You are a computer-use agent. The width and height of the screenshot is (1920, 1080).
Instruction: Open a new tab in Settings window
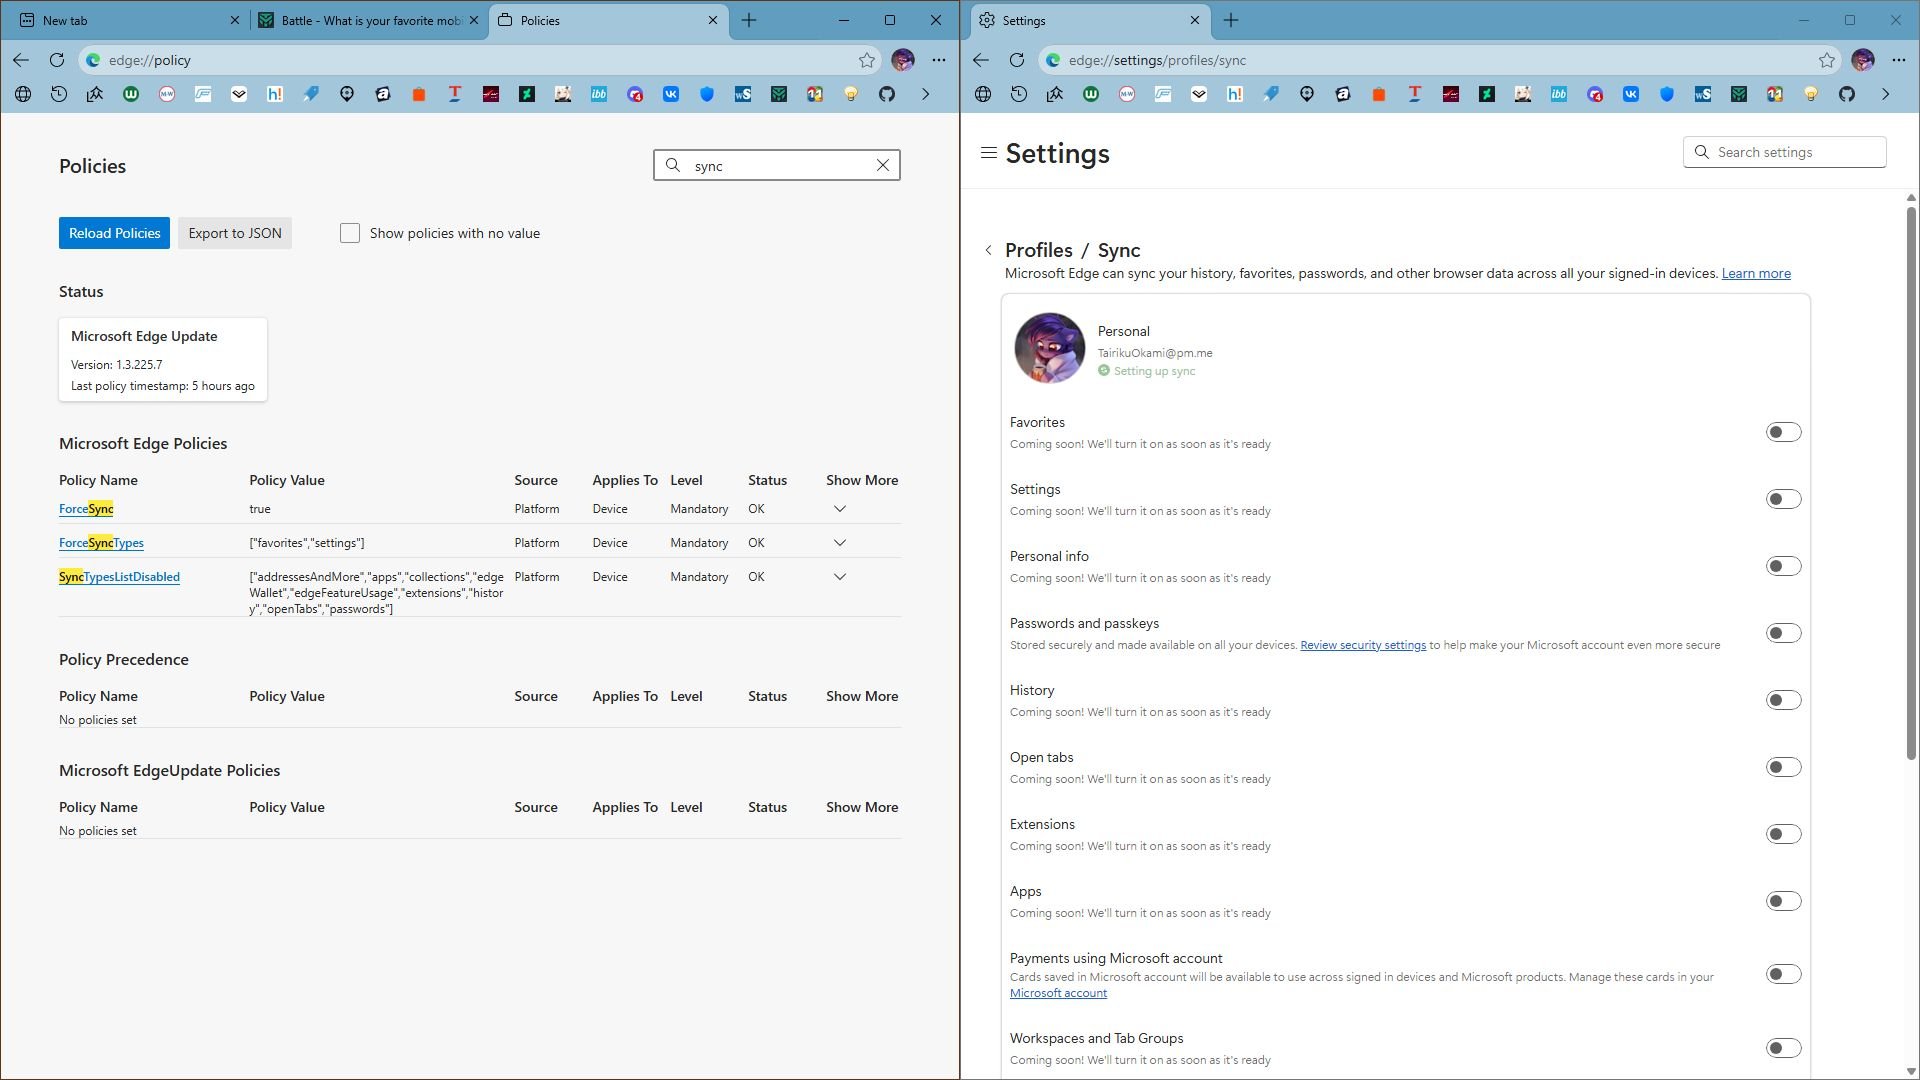click(x=1231, y=20)
